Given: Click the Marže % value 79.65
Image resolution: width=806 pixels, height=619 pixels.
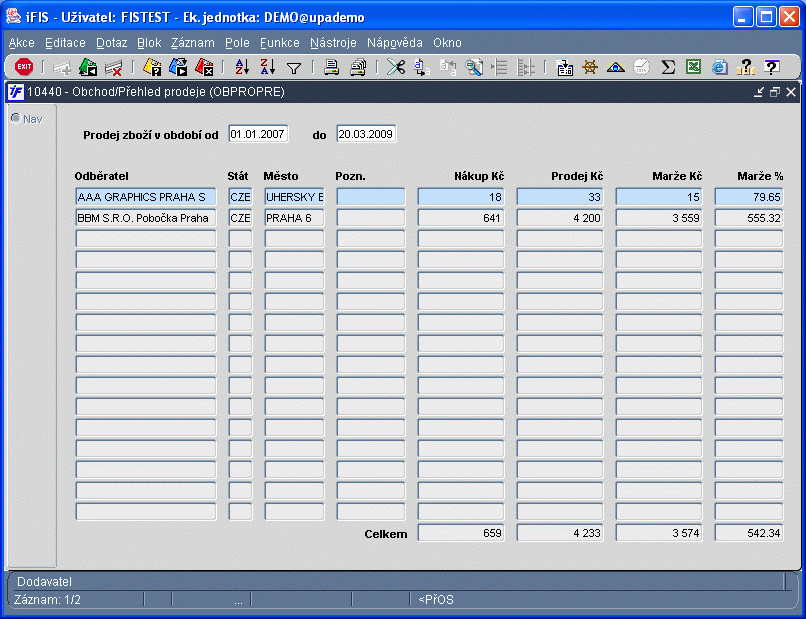Looking at the screenshot, I should [749, 197].
